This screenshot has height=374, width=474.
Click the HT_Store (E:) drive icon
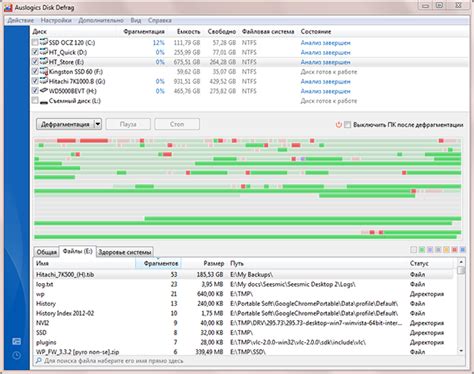click(x=44, y=61)
